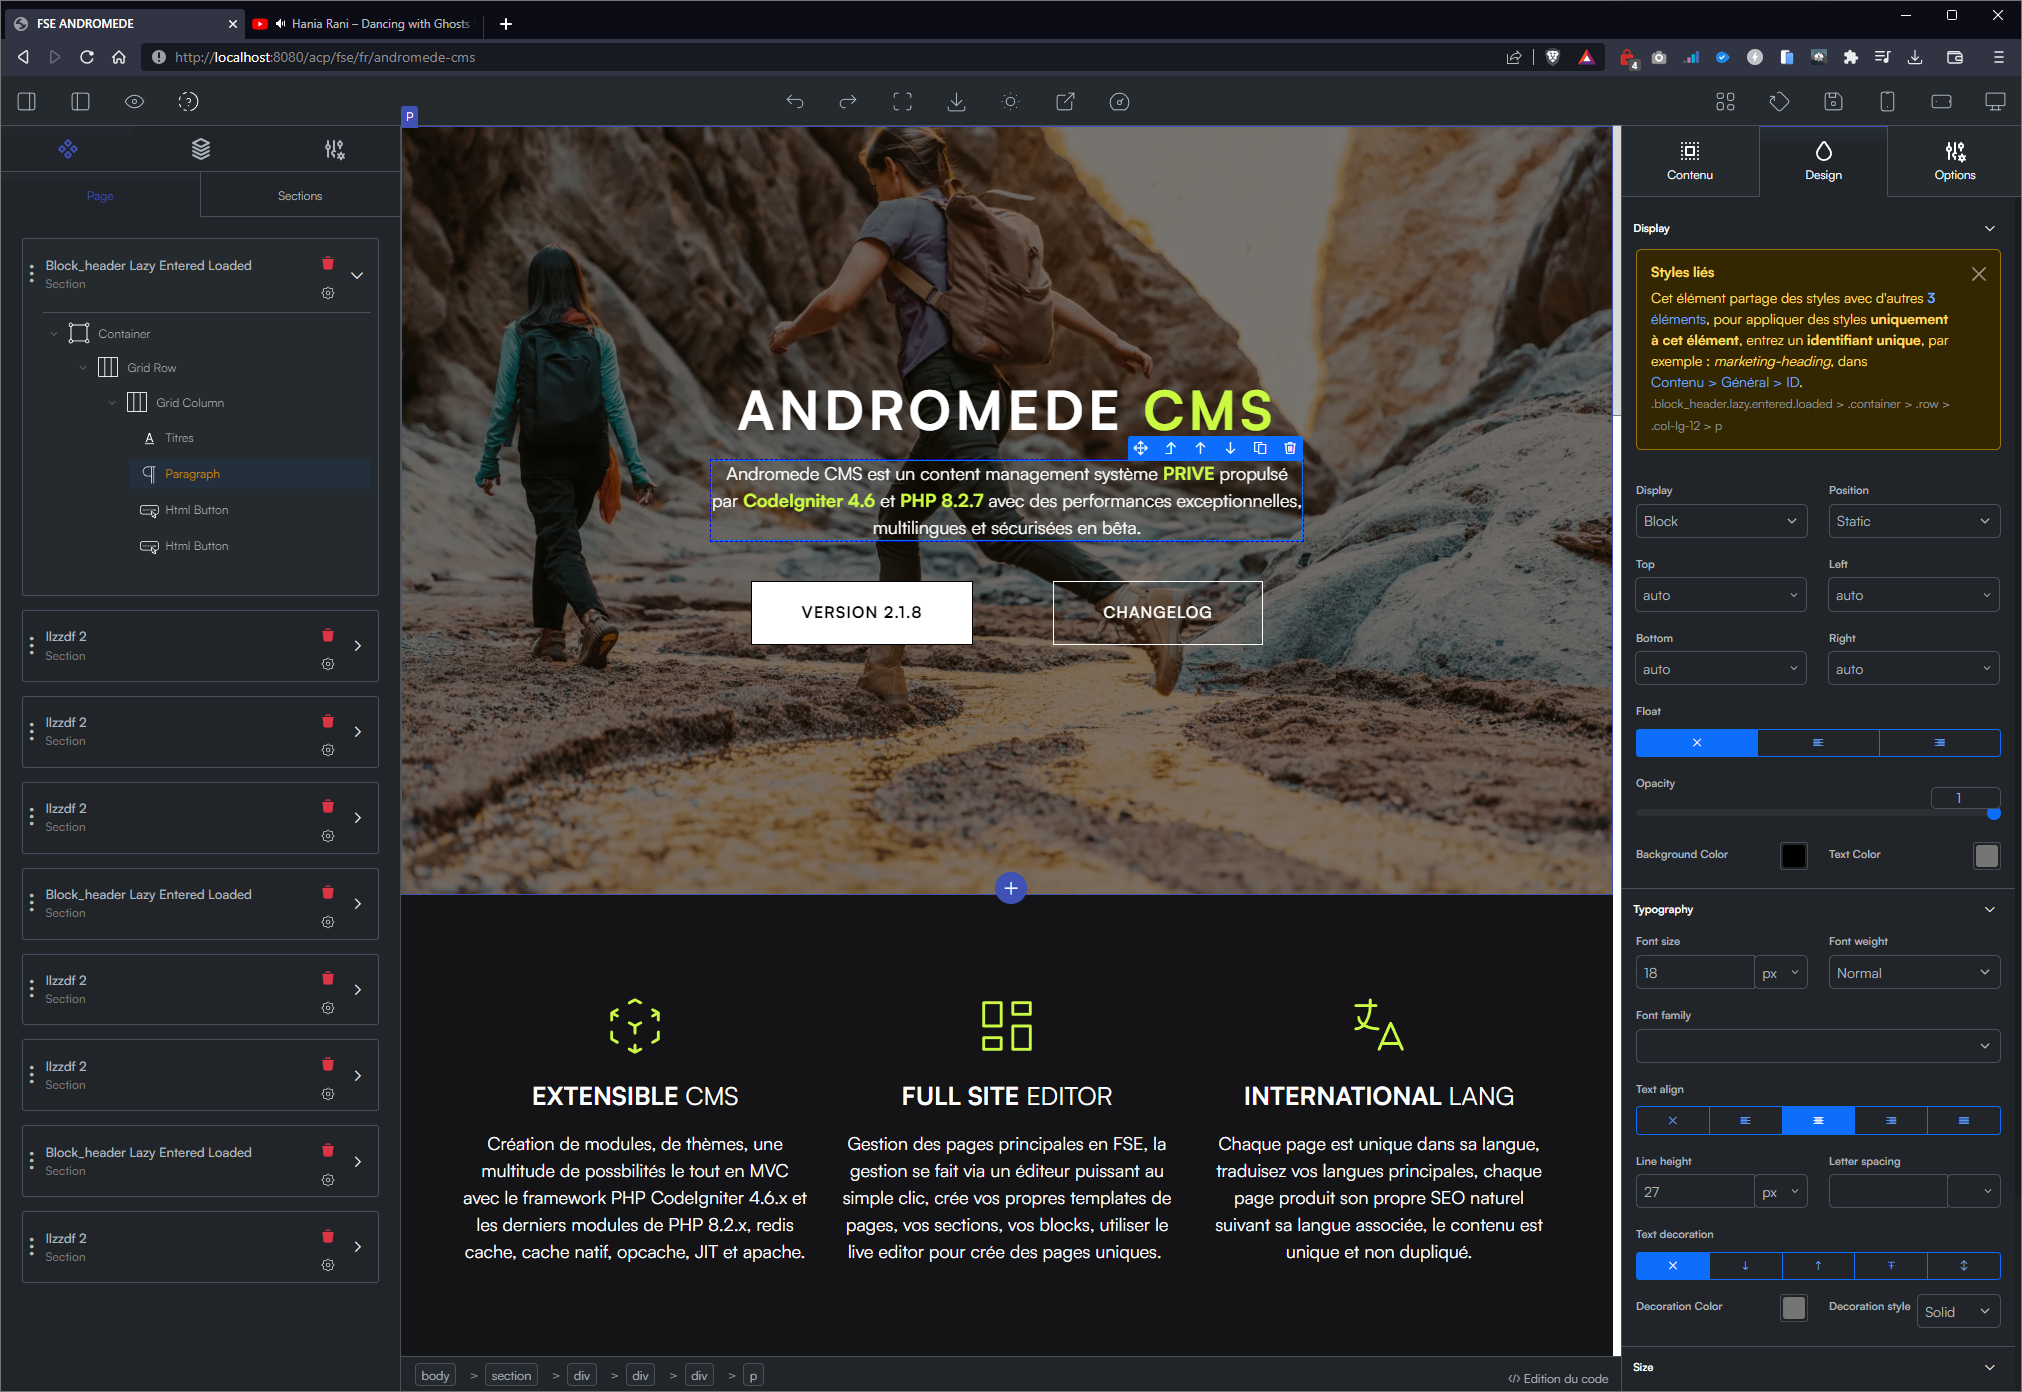Open the blocks grid icon top right
This screenshot has width=2022, height=1392.
pos(1725,101)
